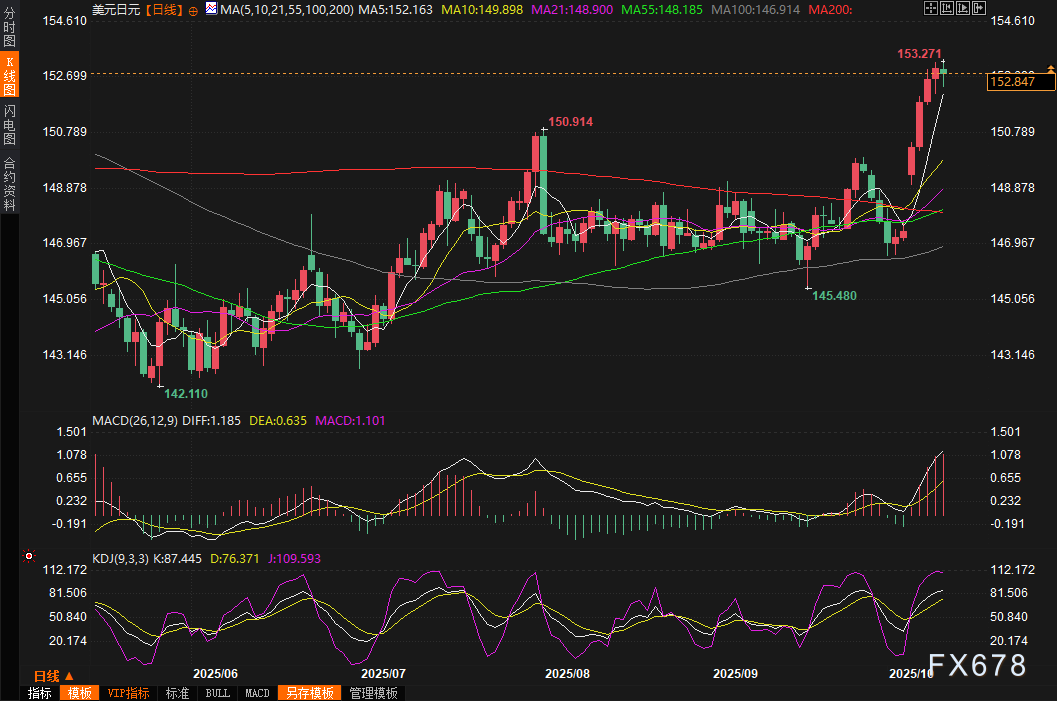The width and height of the screenshot is (1057, 701).
Task: Click the orange circle icon beside 日线 title
Action: click(193, 9)
